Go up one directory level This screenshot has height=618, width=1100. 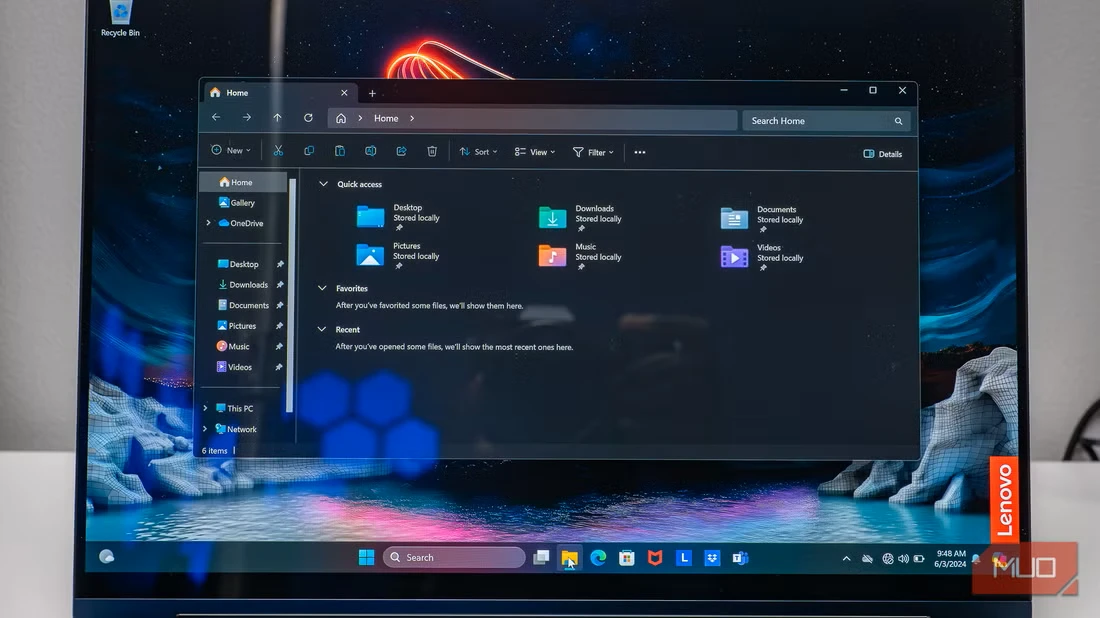pos(277,118)
